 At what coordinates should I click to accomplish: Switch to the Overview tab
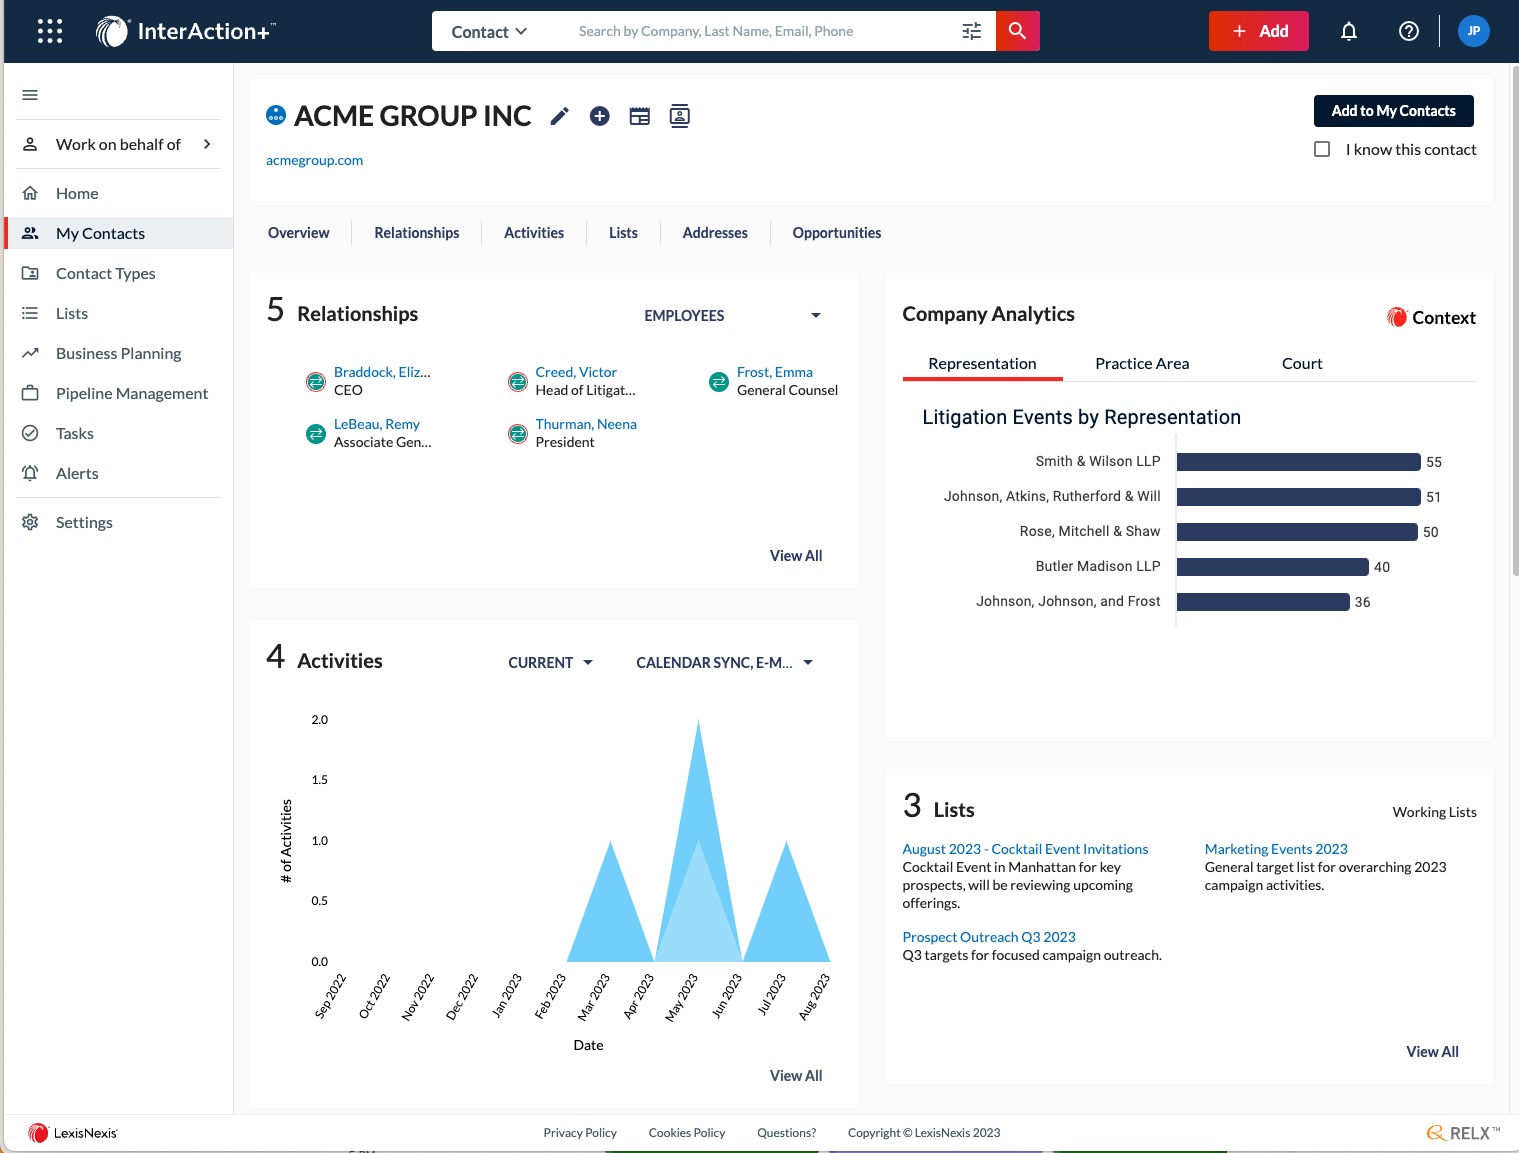[x=299, y=232]
